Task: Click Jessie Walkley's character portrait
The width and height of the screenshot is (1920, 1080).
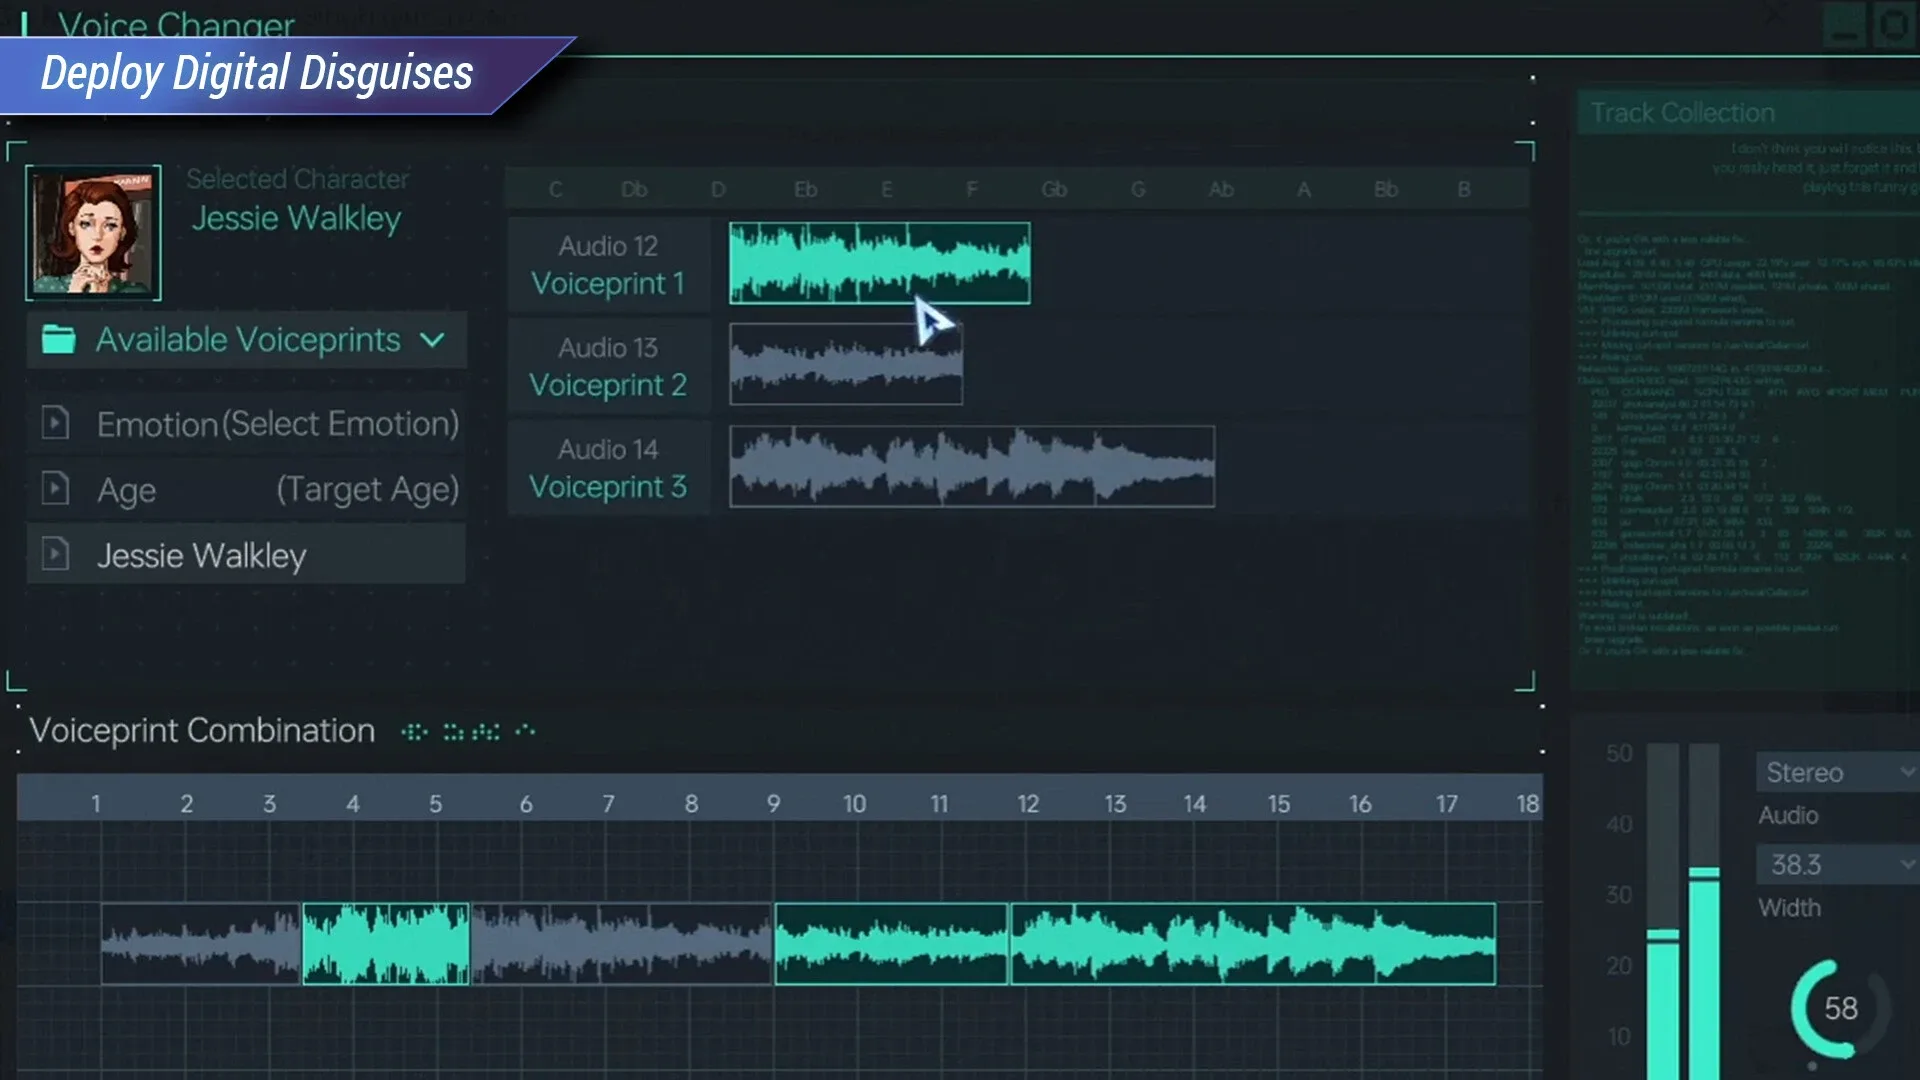Action: pos(93,232)
